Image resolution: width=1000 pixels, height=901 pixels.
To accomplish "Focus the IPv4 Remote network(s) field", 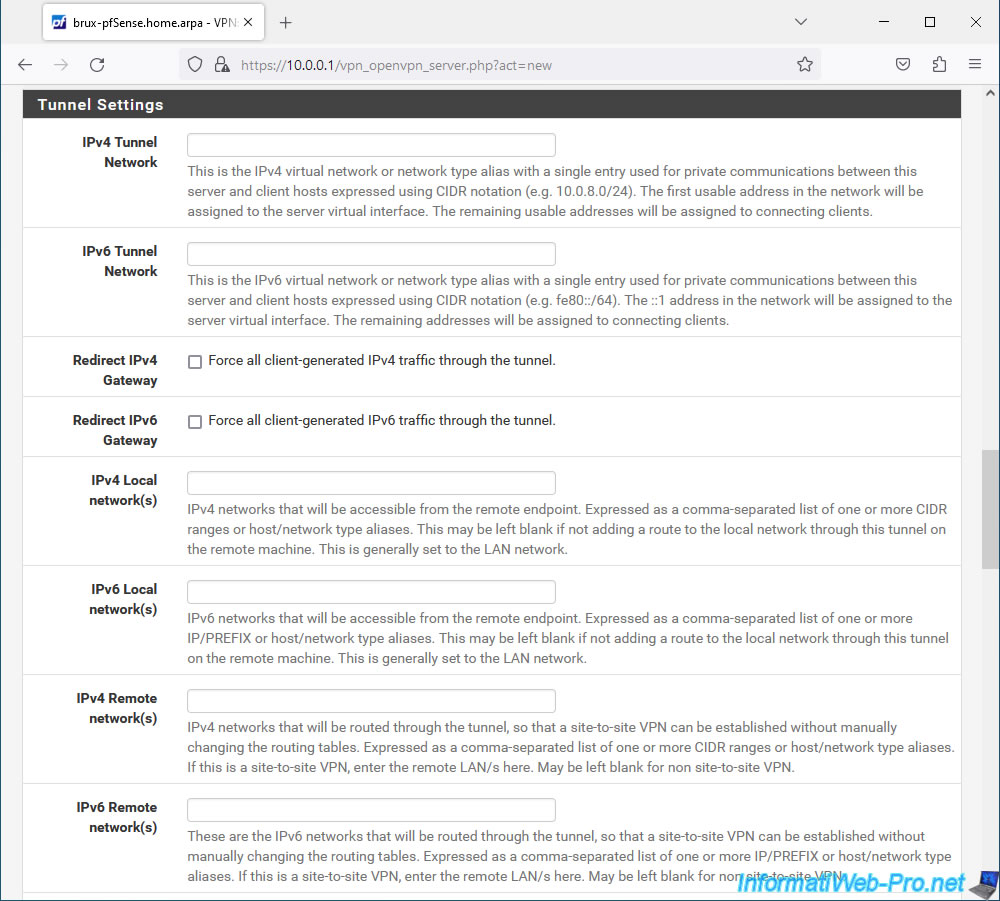I will [x=371, y=701].
